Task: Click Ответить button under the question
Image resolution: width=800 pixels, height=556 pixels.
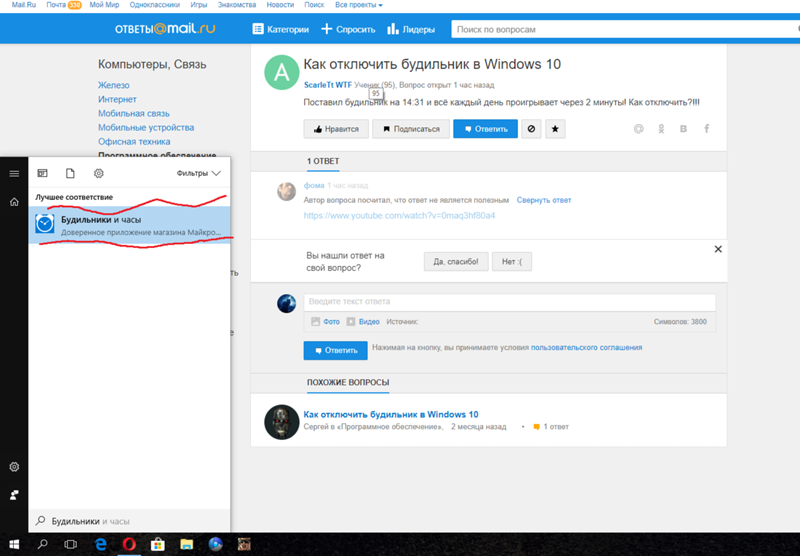Action: point(485,129)
